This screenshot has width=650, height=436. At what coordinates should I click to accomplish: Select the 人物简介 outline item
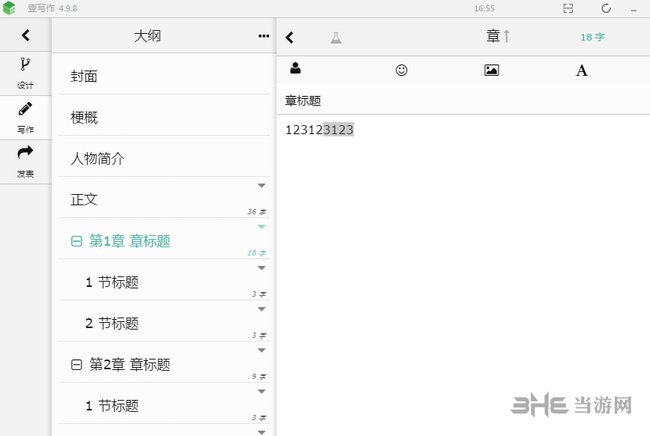(x=164, y=158)
